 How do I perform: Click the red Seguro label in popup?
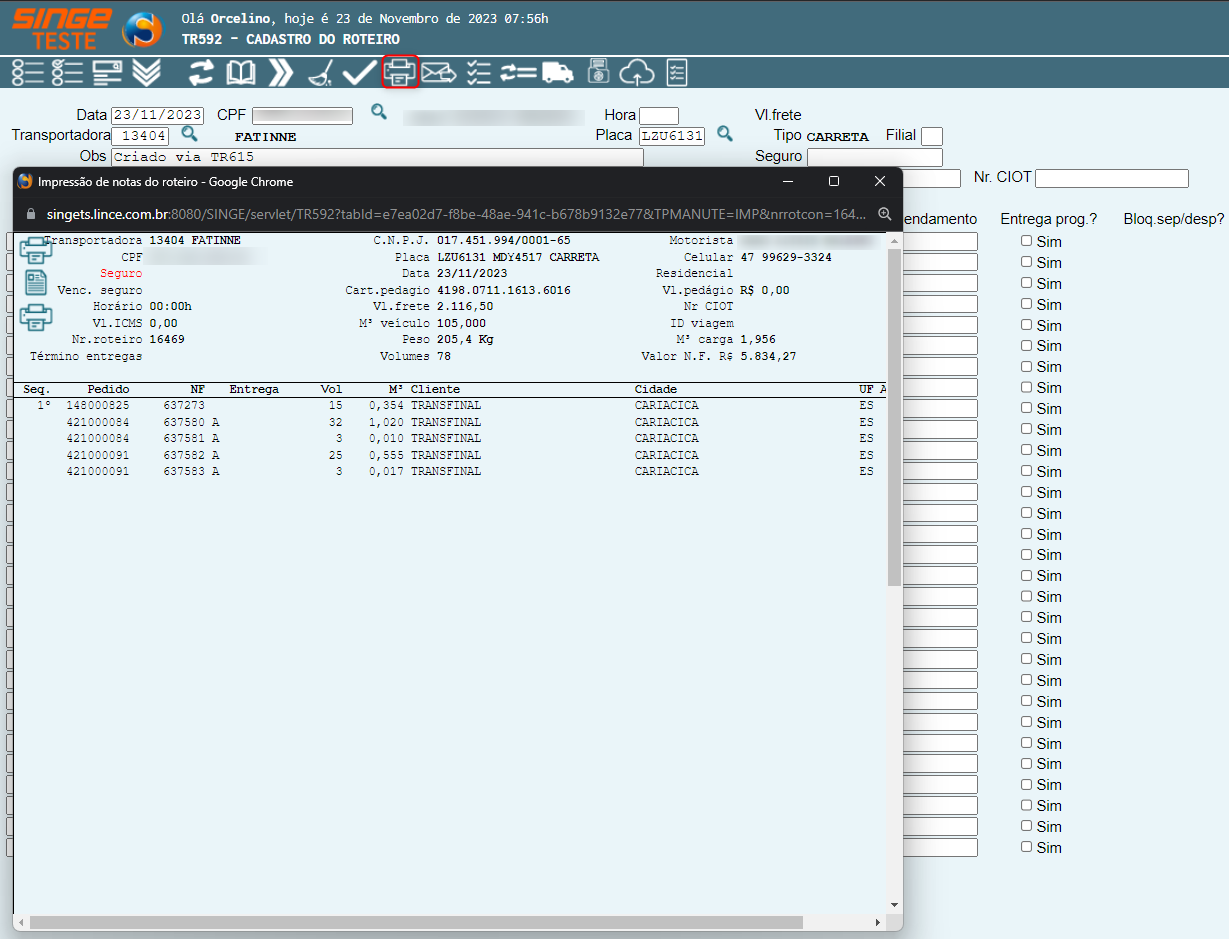121,273
